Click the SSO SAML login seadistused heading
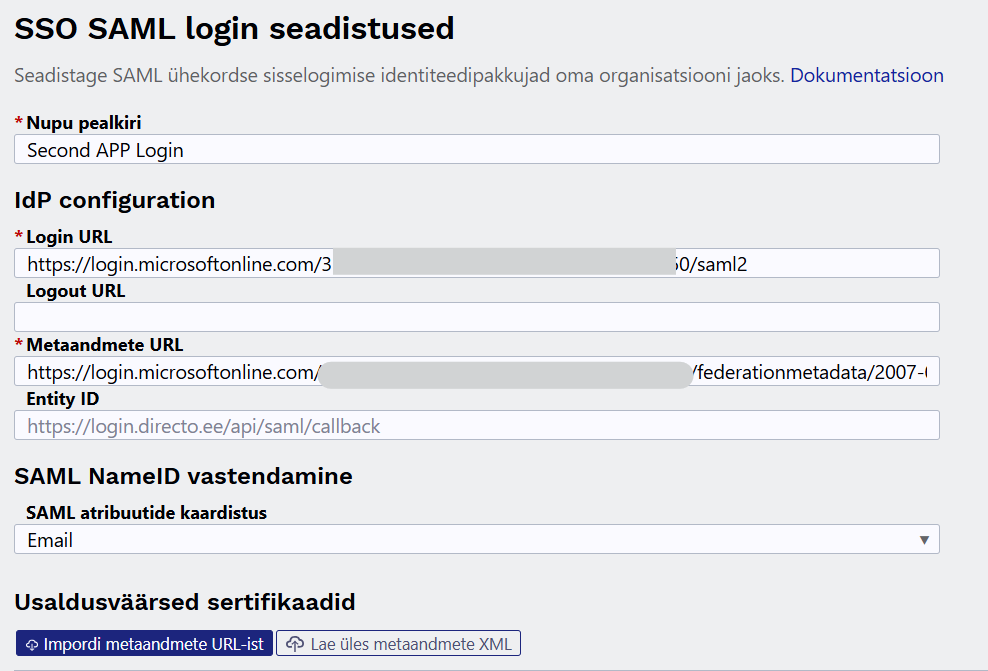This screenshot has height=671, width=988. click(x=234, y=29)
